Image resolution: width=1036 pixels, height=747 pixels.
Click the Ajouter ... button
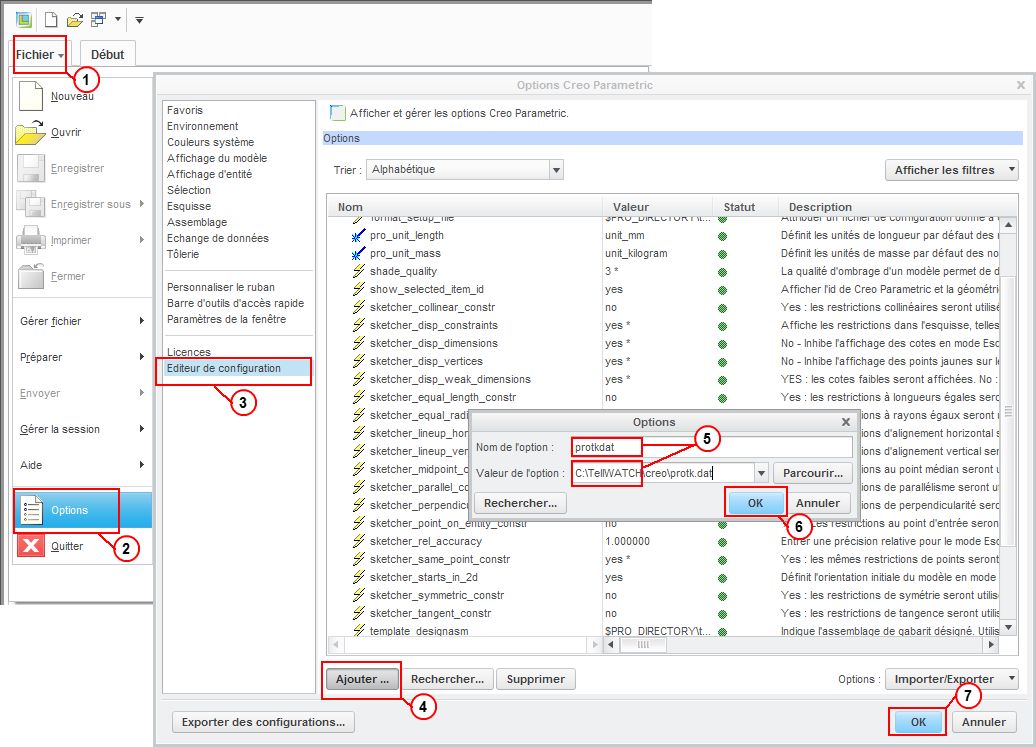pos(362,680)
